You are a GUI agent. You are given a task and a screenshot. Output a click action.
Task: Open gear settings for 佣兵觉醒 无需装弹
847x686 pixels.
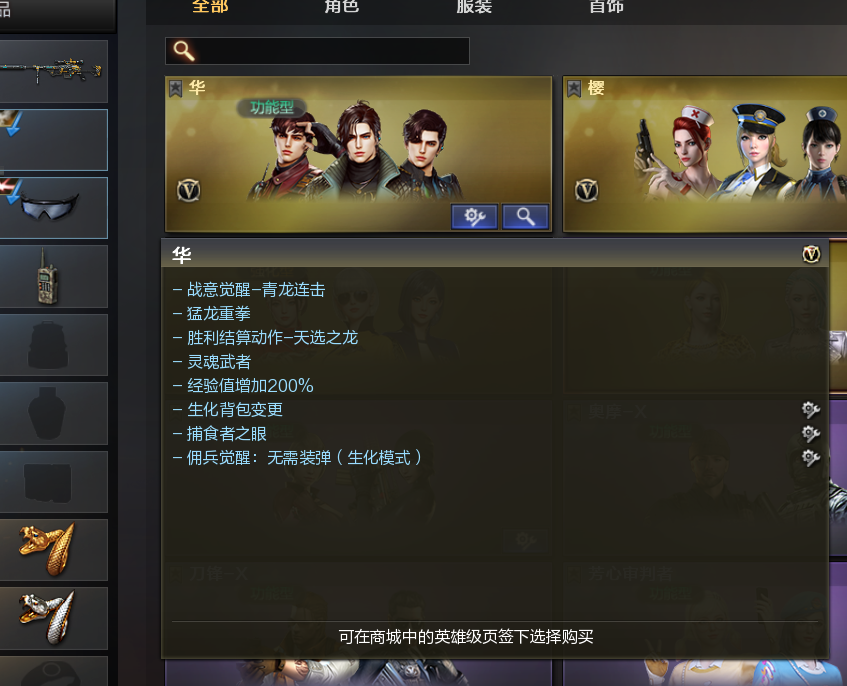pos(810,458)
